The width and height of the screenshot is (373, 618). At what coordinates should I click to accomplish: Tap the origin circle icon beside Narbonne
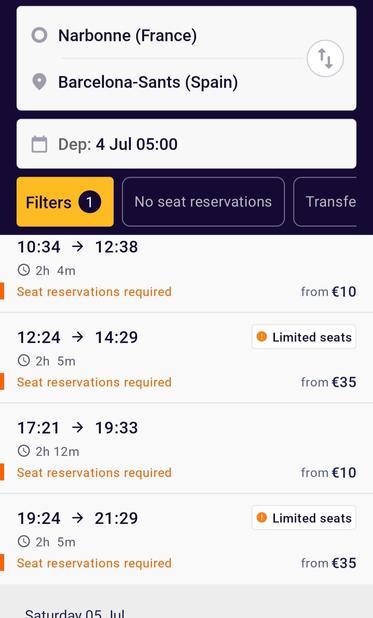point(39,35)
